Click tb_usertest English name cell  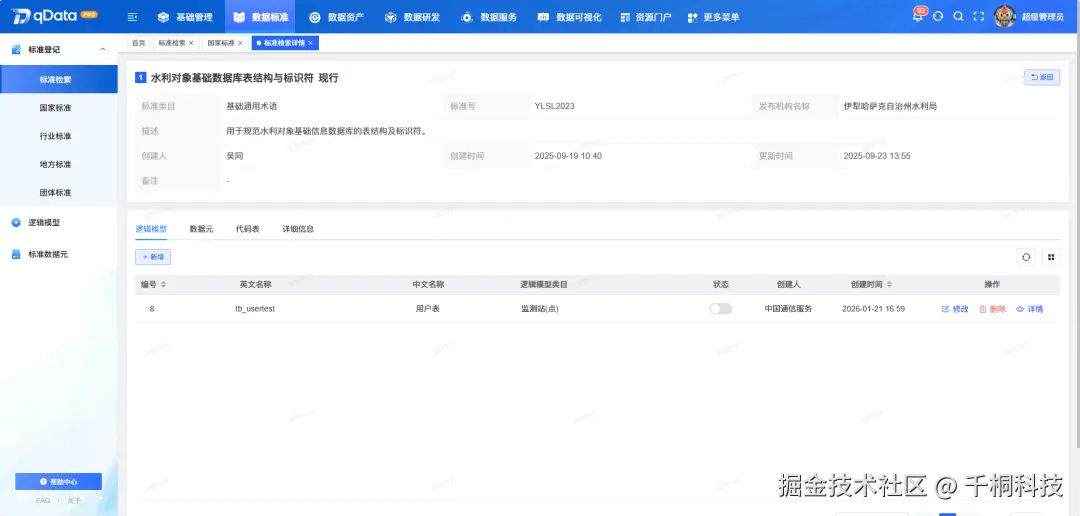(255, 309)
